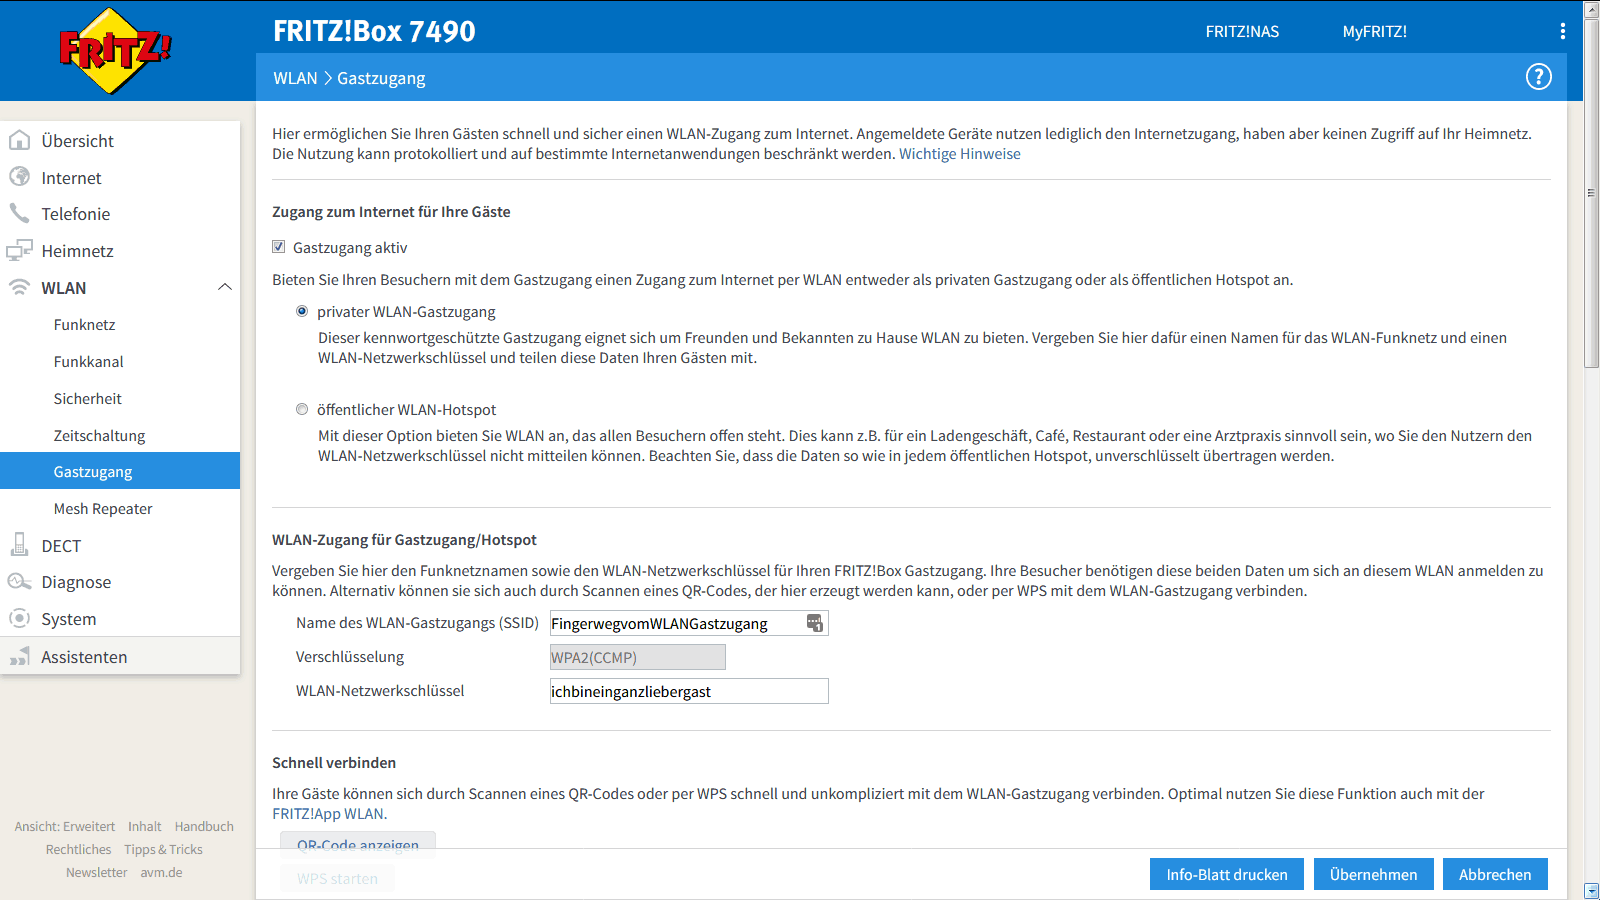
Task: Click the Ansicht: Erweitert link
Action: coord(65,826)
